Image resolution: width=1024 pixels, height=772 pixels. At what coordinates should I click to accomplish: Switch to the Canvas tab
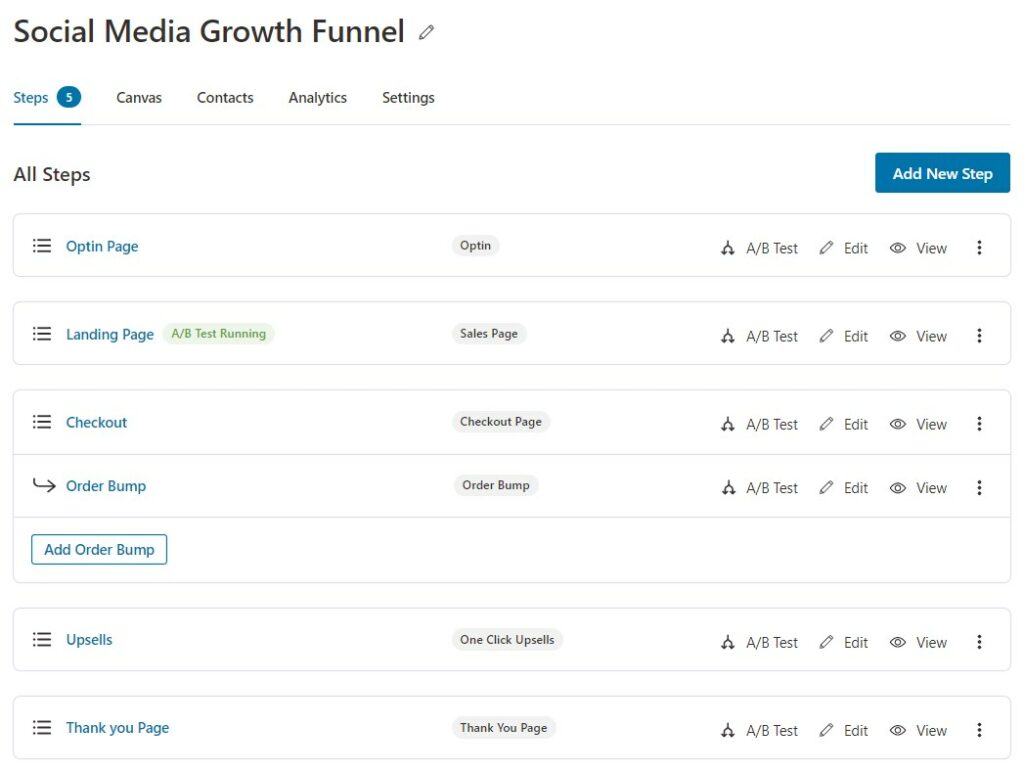138,98
